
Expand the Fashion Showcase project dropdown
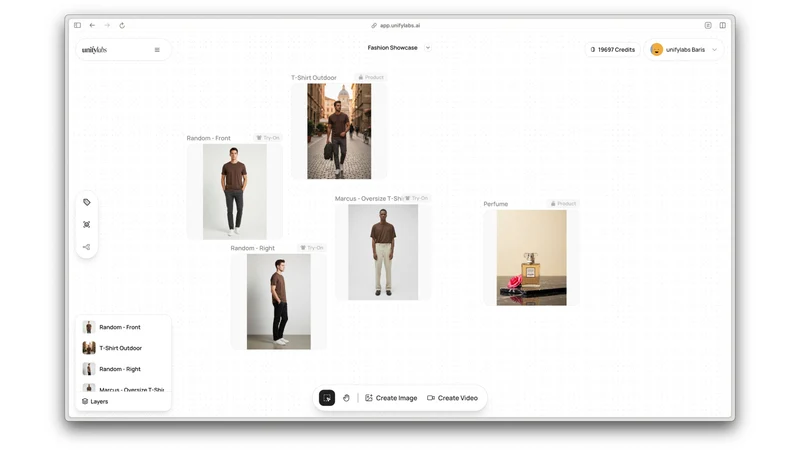pyautogui.click(x=428, y=47)
